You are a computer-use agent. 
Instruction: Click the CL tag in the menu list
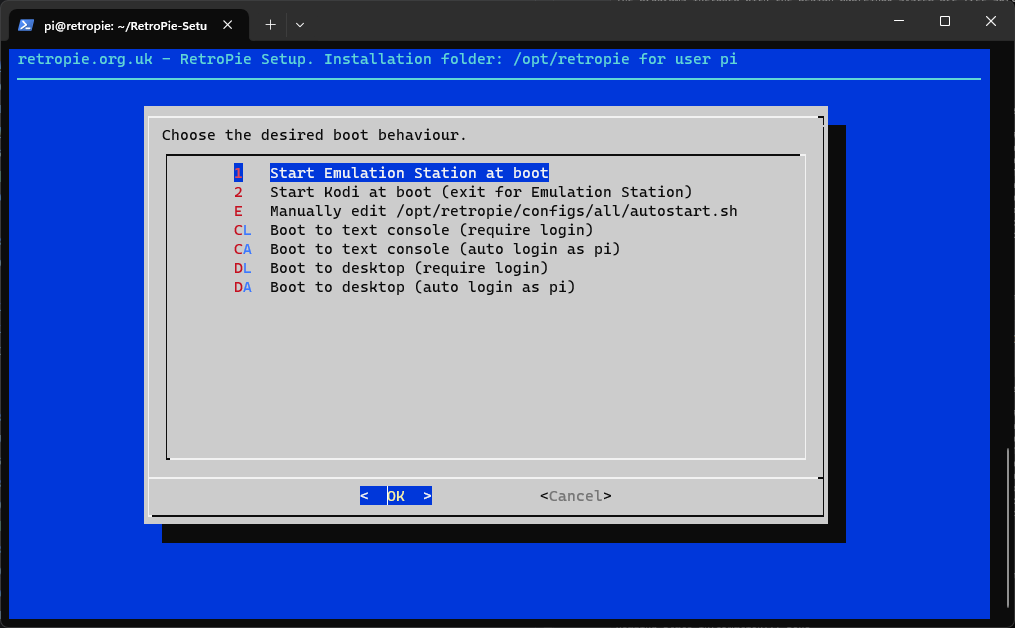[x=243, y=230]
